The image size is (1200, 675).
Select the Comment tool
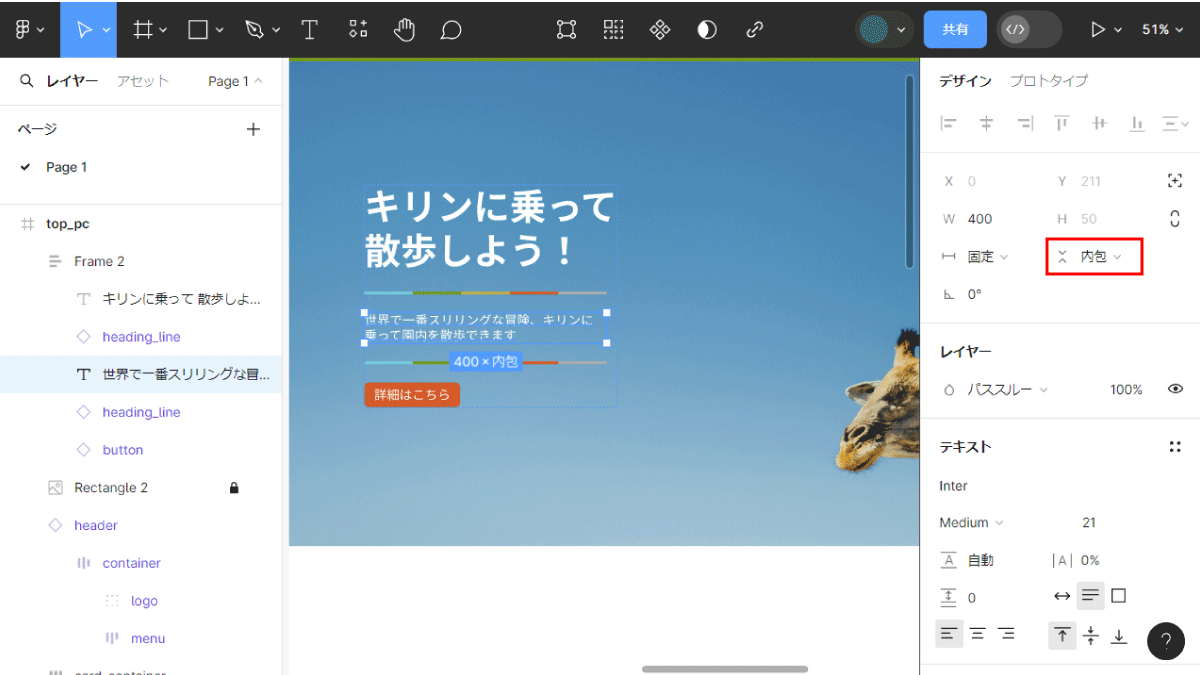pyautogui.click(x=451, y=30)
